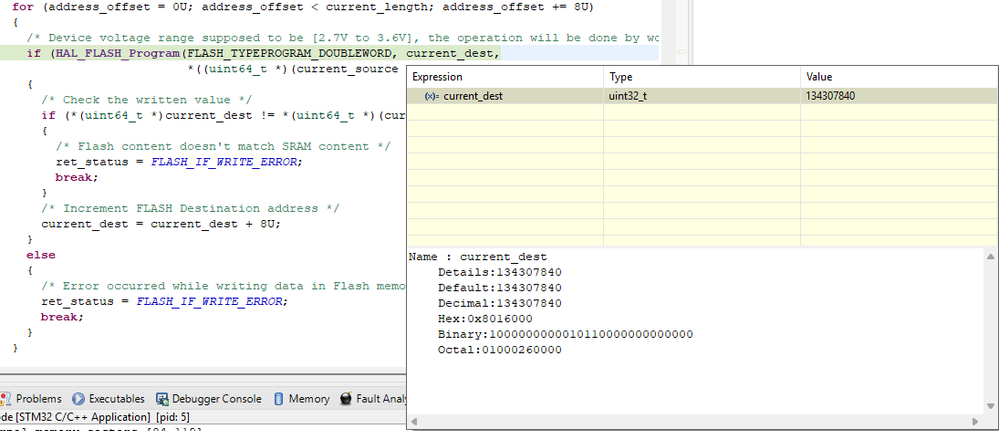999x431 pixels.
Task: Click the Decimal:134307840 line
Action: (x=500, y=303)
